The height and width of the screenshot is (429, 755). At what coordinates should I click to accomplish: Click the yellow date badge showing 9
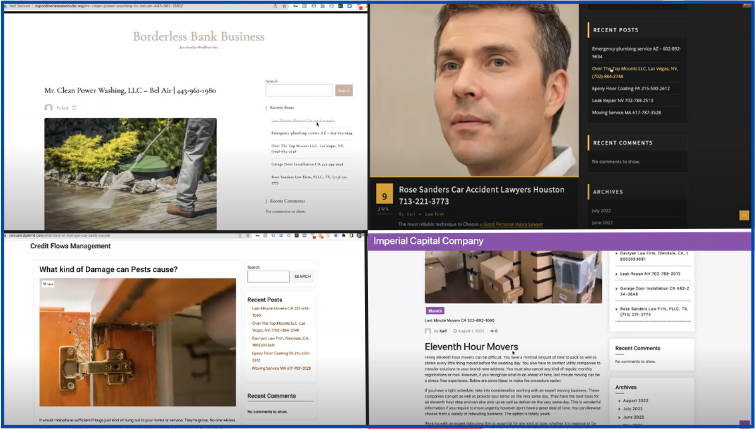coord(384,194)
